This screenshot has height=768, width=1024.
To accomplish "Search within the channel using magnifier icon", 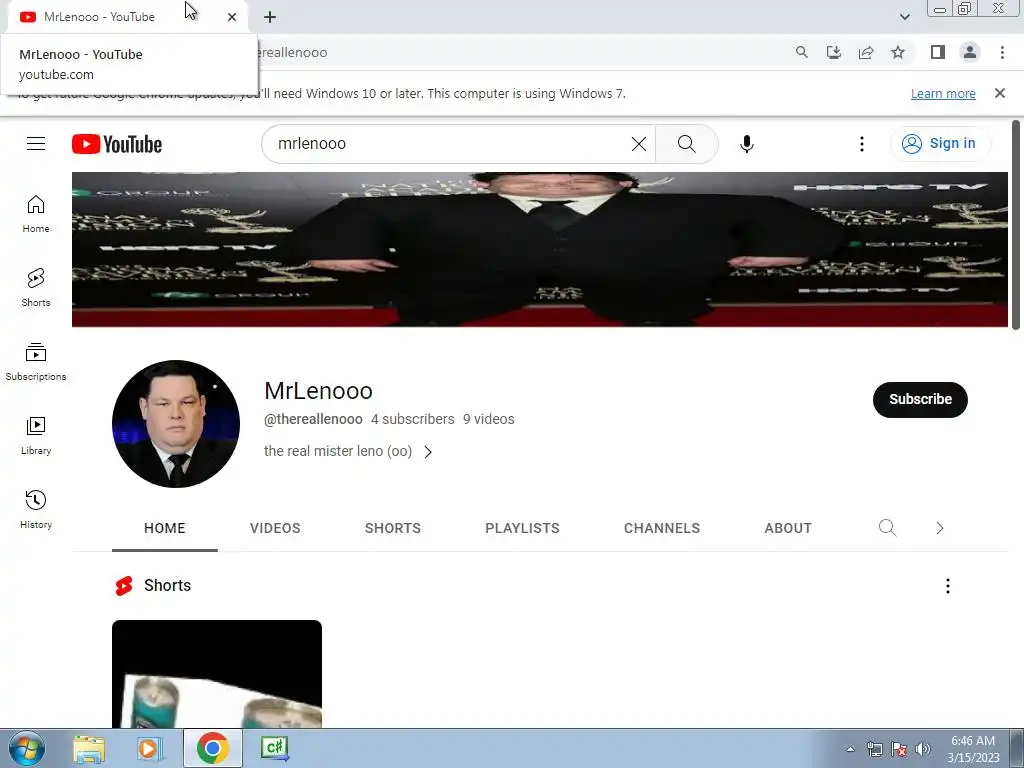I will pos(887,528).
